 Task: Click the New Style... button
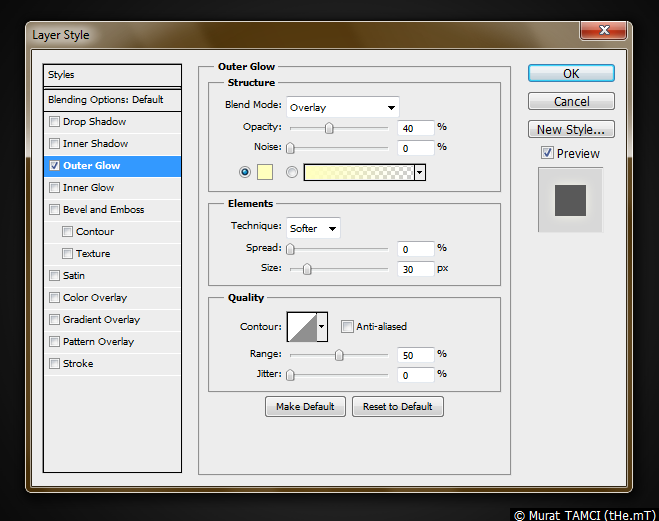(x=570, y=129)
